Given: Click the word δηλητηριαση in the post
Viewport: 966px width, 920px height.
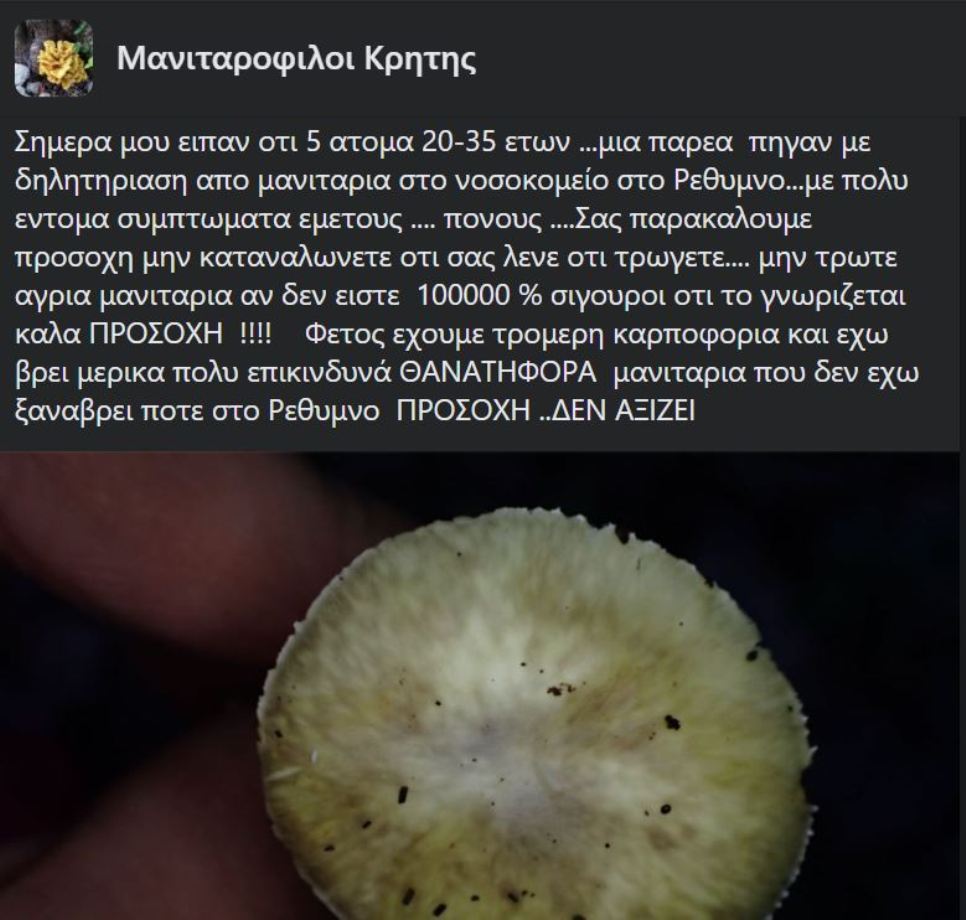Looking at the screenshot, I should point(100,182).
